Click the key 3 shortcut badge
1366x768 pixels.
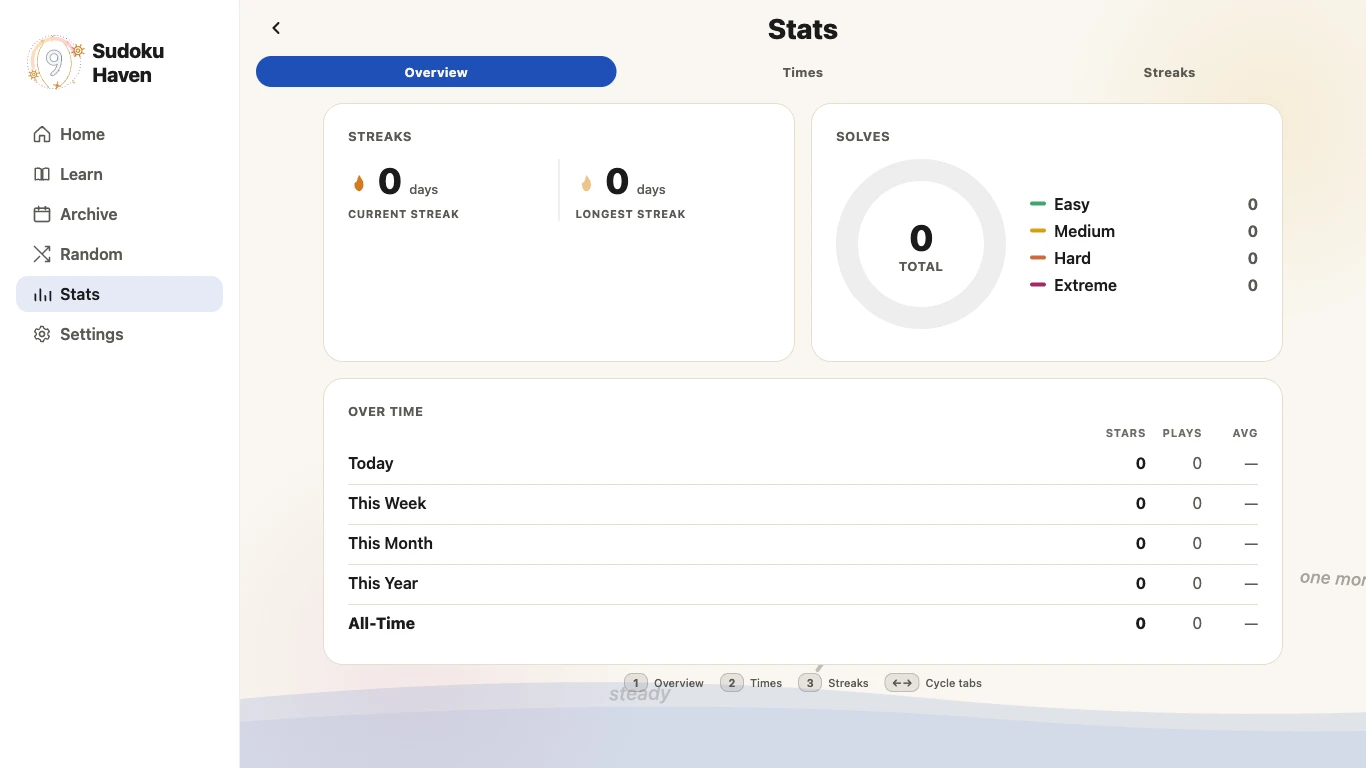point(809,683)
